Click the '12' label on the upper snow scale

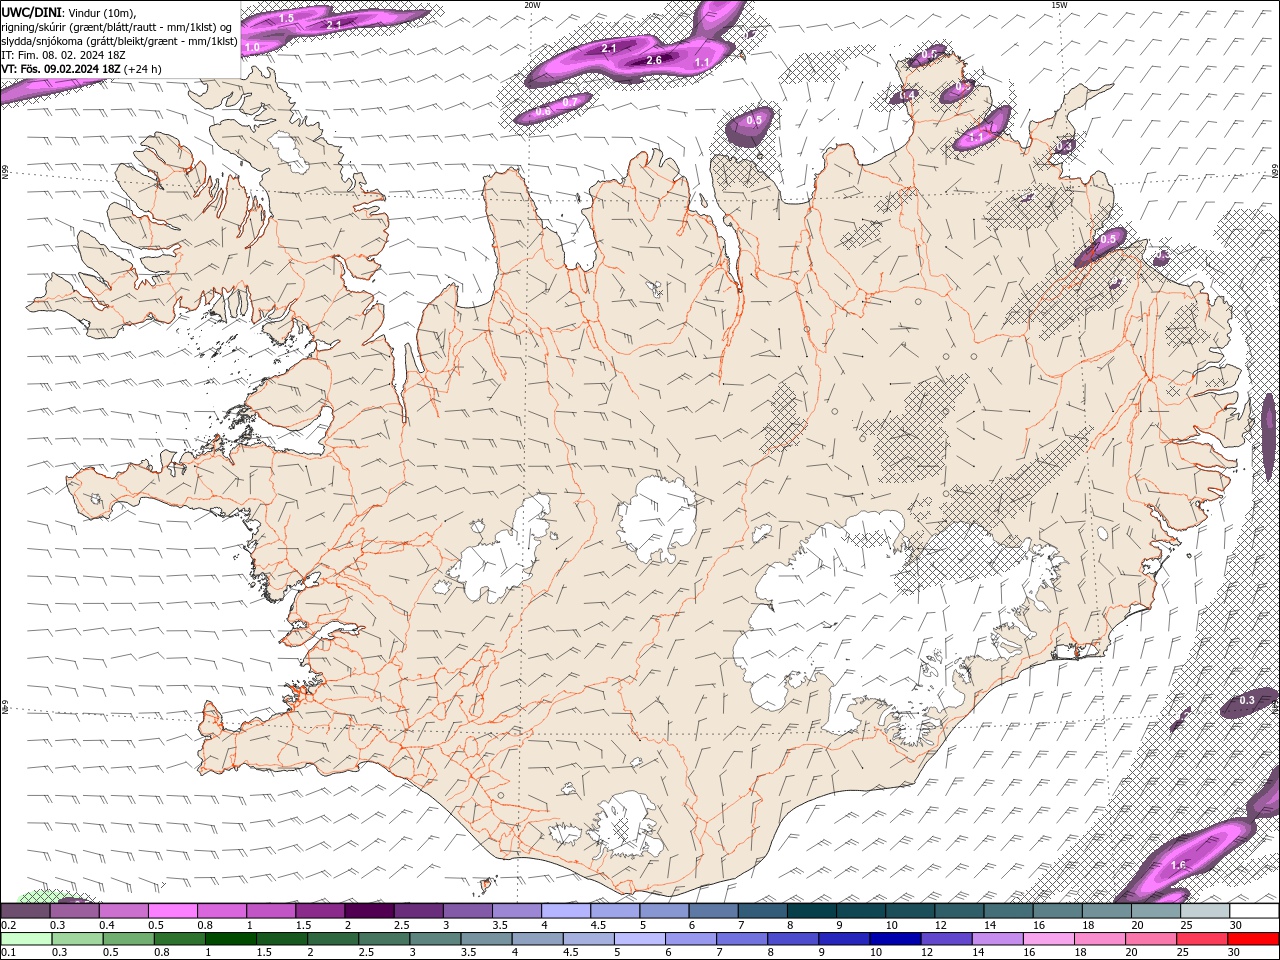coord(940,925)
